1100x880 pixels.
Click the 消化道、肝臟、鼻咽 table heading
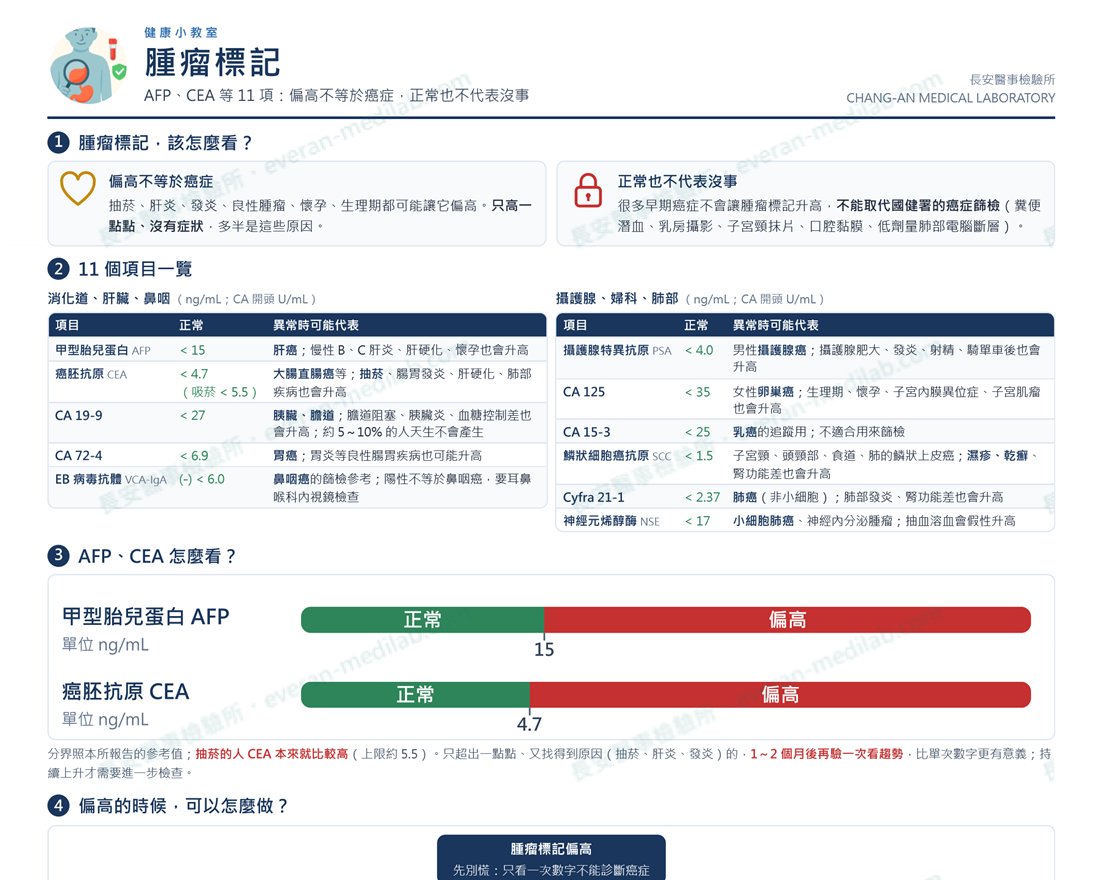109,298
